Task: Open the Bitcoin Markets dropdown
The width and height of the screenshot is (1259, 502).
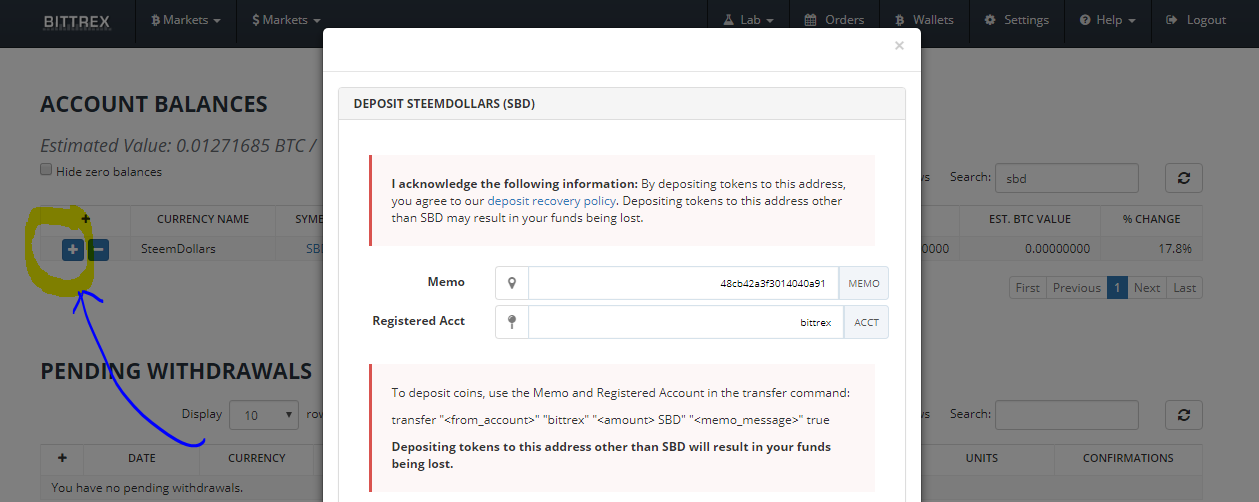Action: click(185, 20)
